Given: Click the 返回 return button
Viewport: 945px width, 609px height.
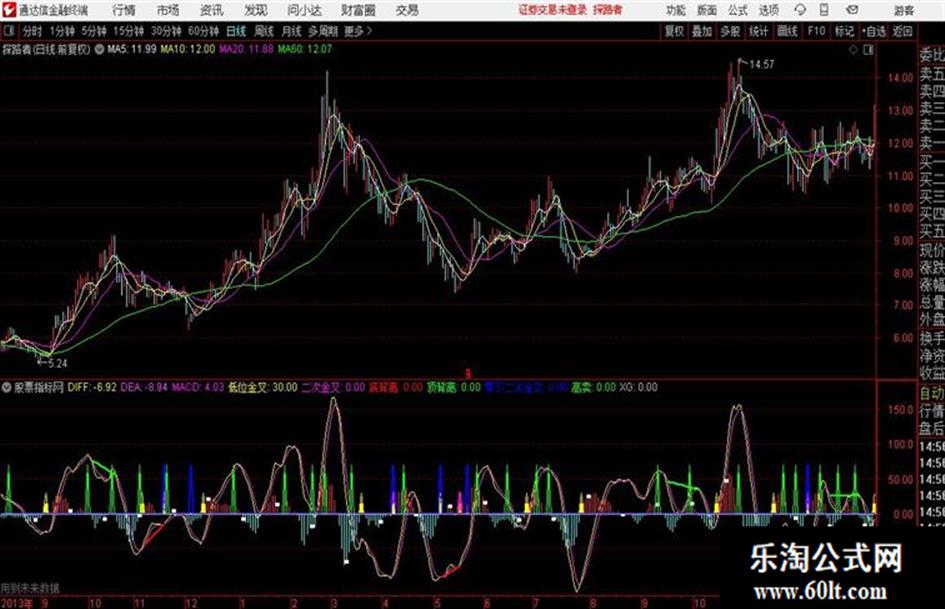Looking at the screenshot, I should 902,31.
